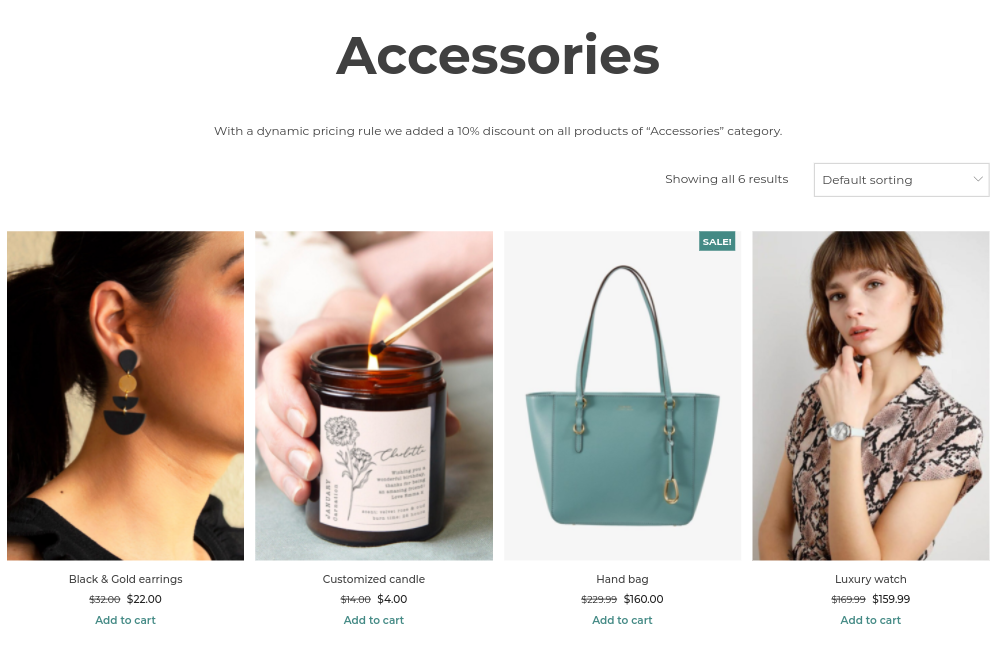Click the SALE! badge on Hand bag

click(x=717, y=241)
